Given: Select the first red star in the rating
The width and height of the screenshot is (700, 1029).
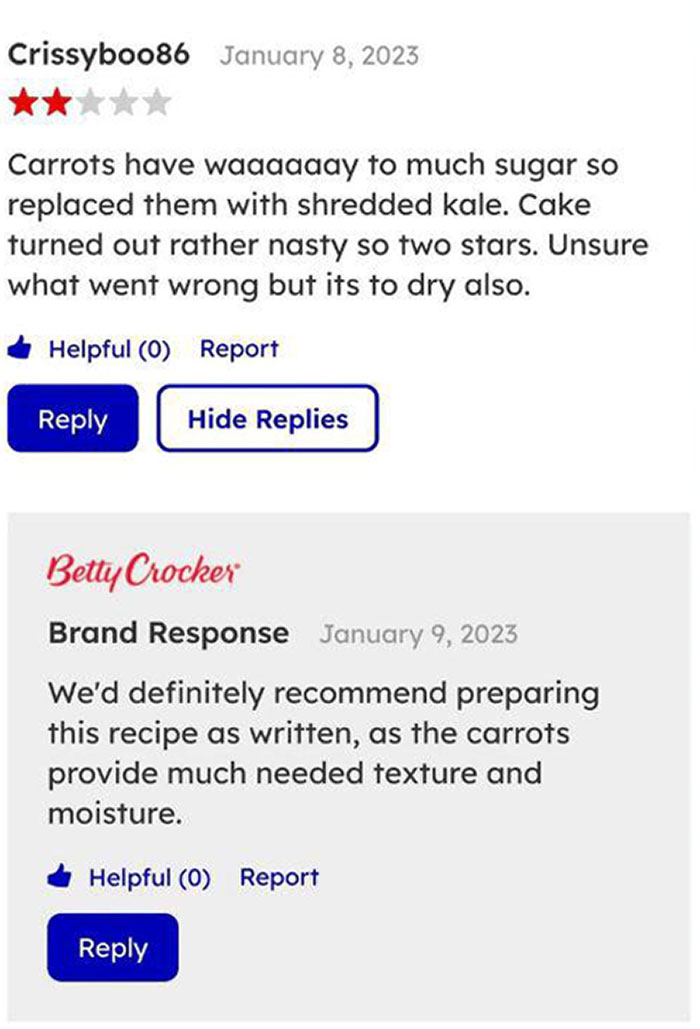Looking at the screenshot, I should [22, 100].
